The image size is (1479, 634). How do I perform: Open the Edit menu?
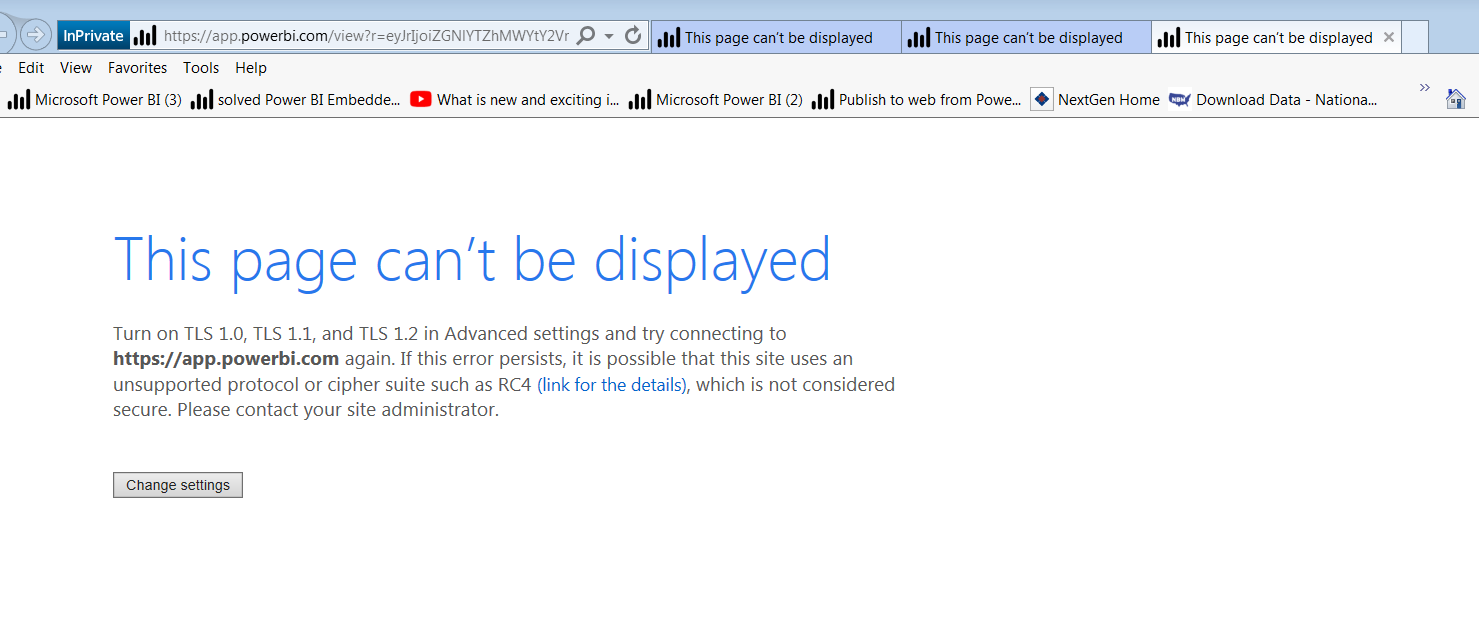(31, 68)
